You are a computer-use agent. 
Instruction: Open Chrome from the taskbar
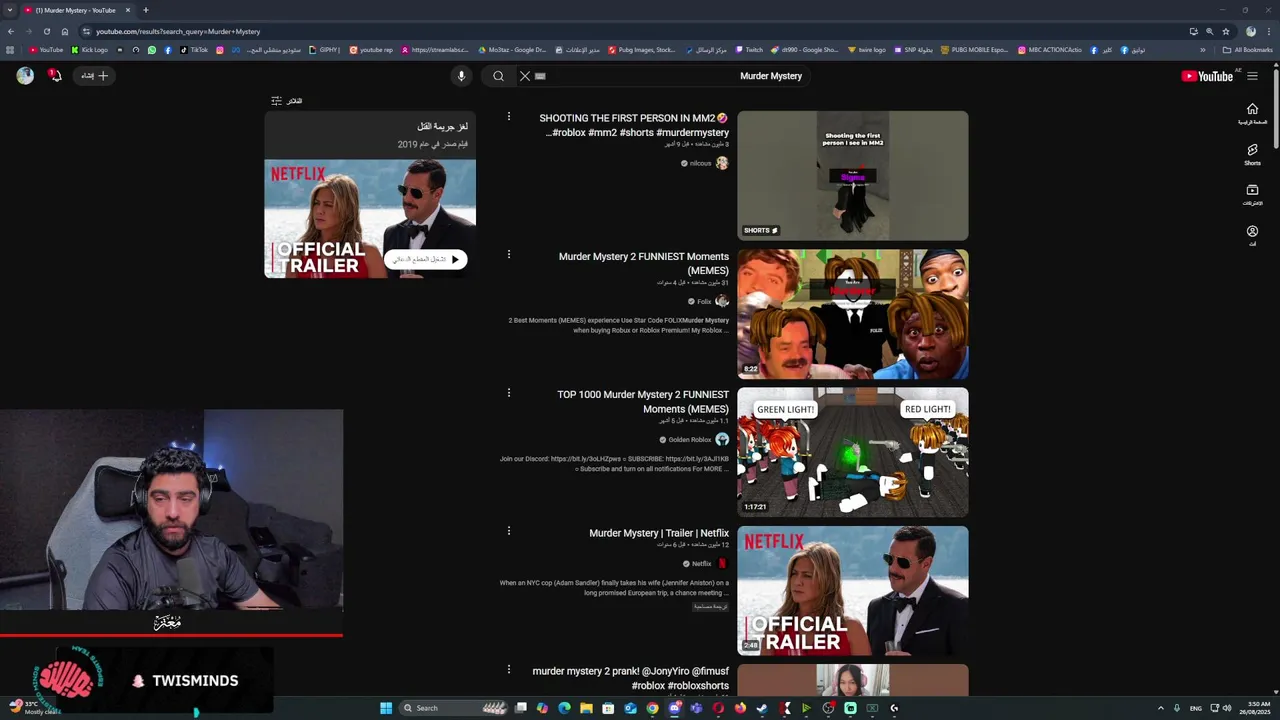tap(652, 708)
